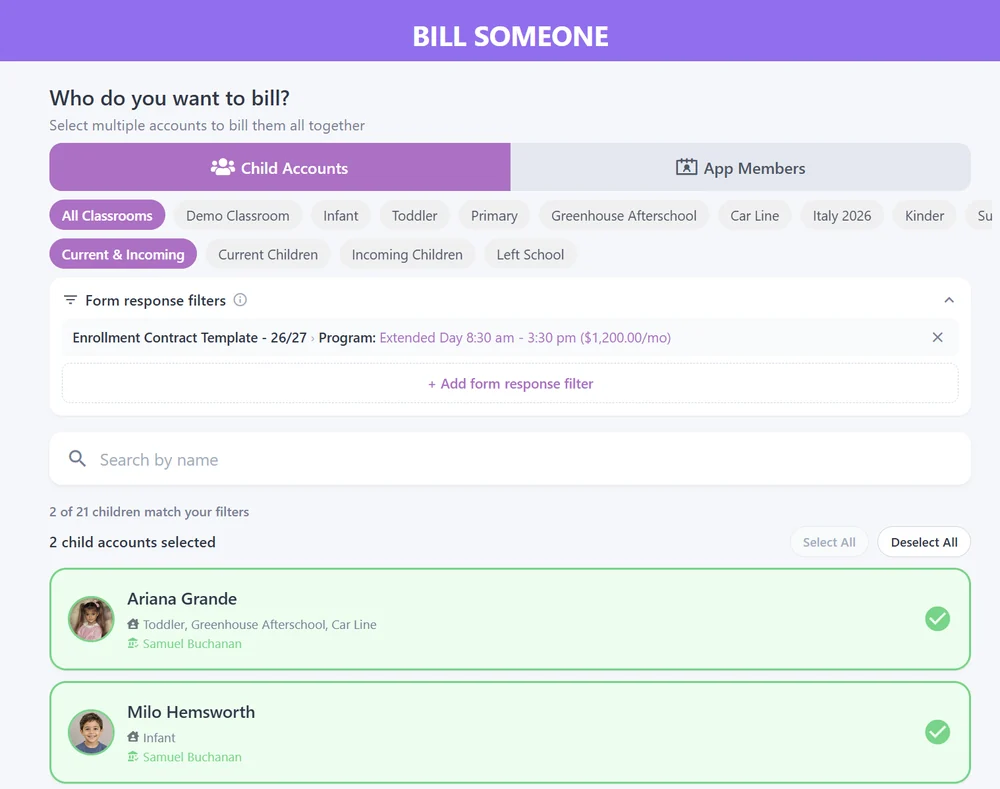The height and width of the screenshot is (789, 1000).
Task: Click Milo Hemsworth's 'Infant' classroom label
Action: point(159,738)
